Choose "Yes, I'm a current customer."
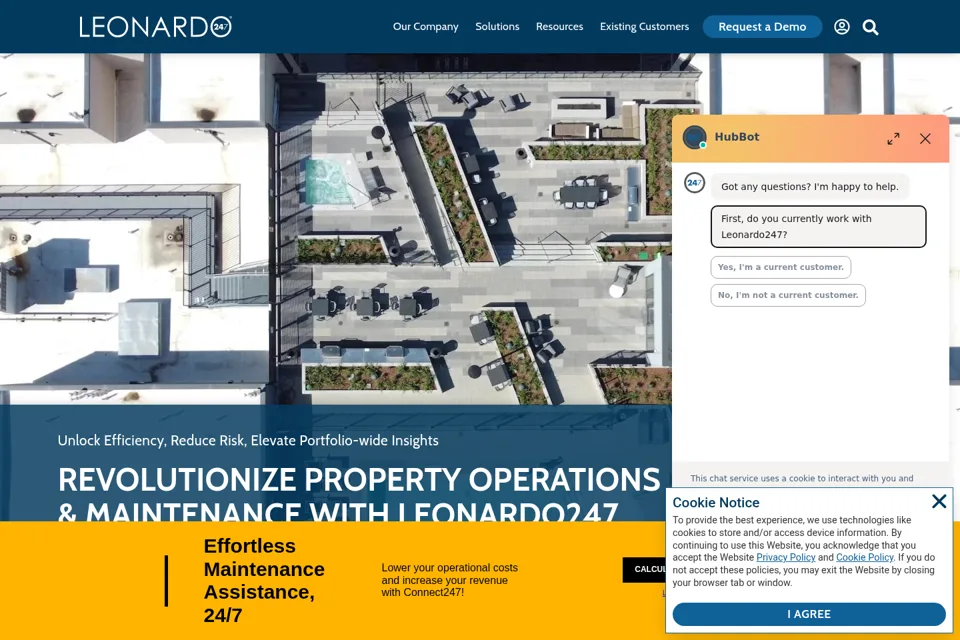This screenshot has height=640, width=960. 781,267
